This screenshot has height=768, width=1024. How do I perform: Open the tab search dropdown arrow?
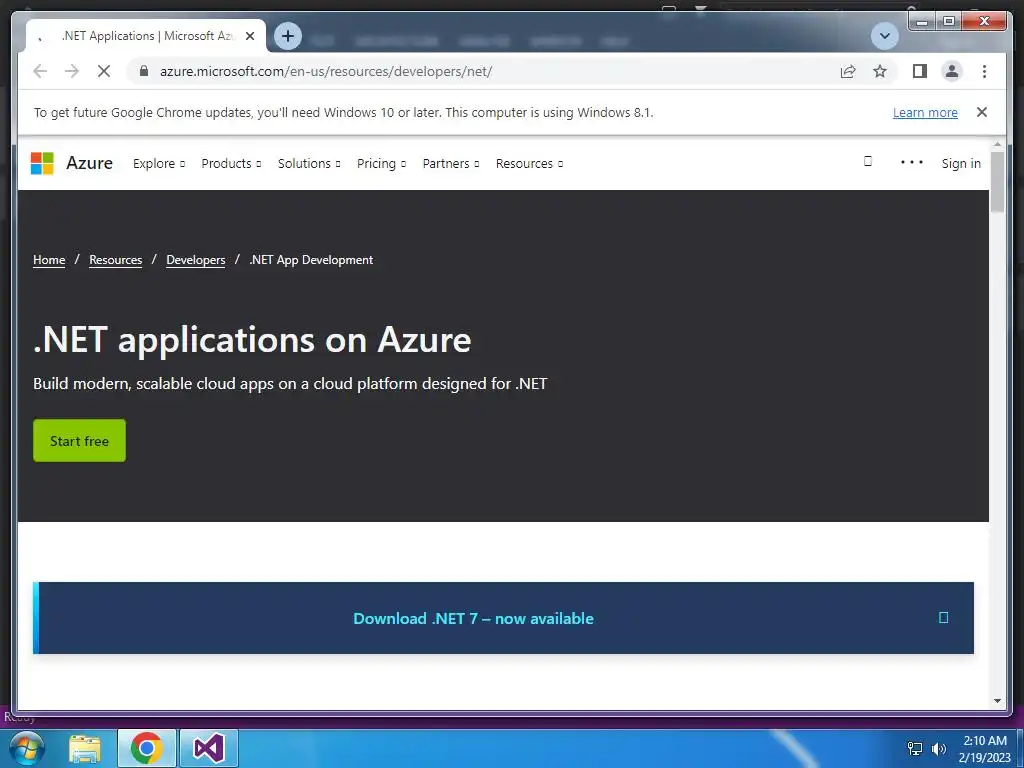tap(885, 36)
